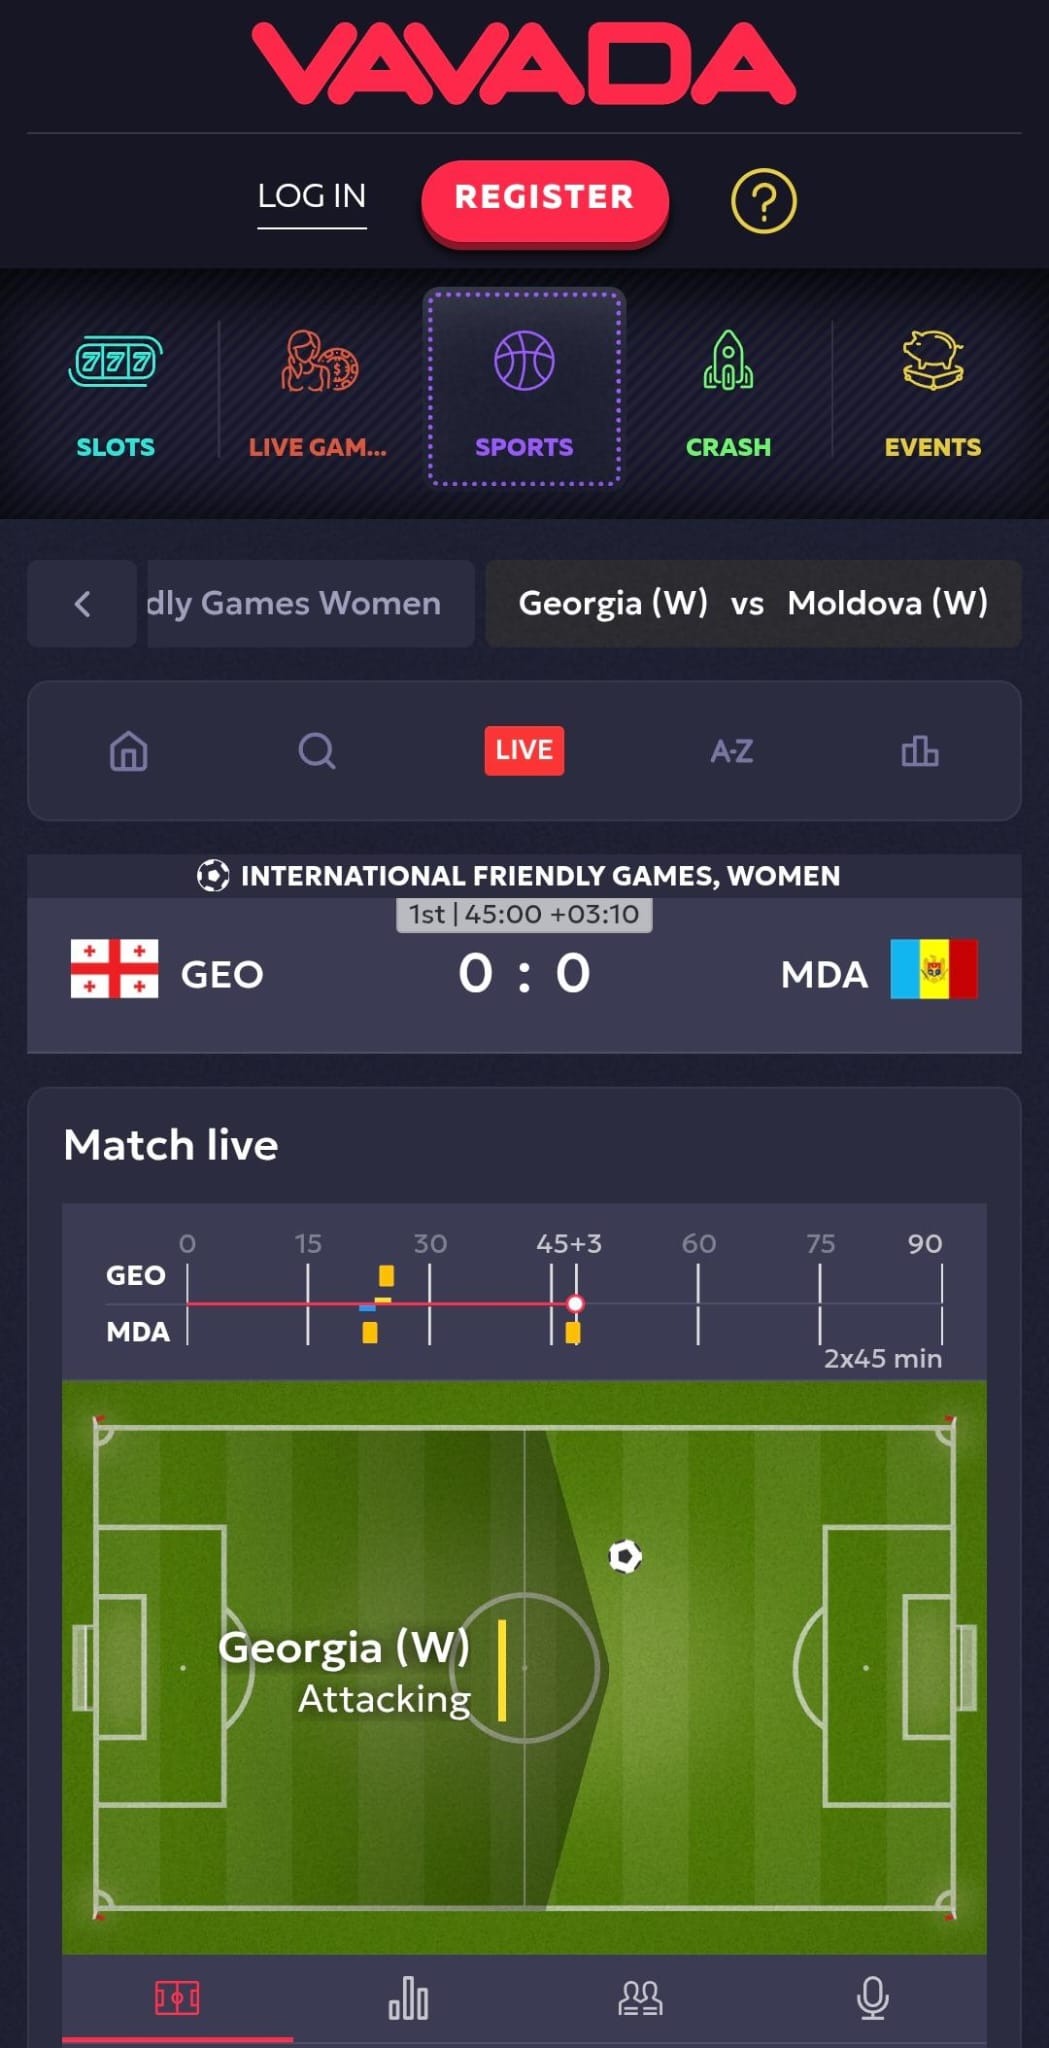Click the back chevron arrow

point(82,603)
